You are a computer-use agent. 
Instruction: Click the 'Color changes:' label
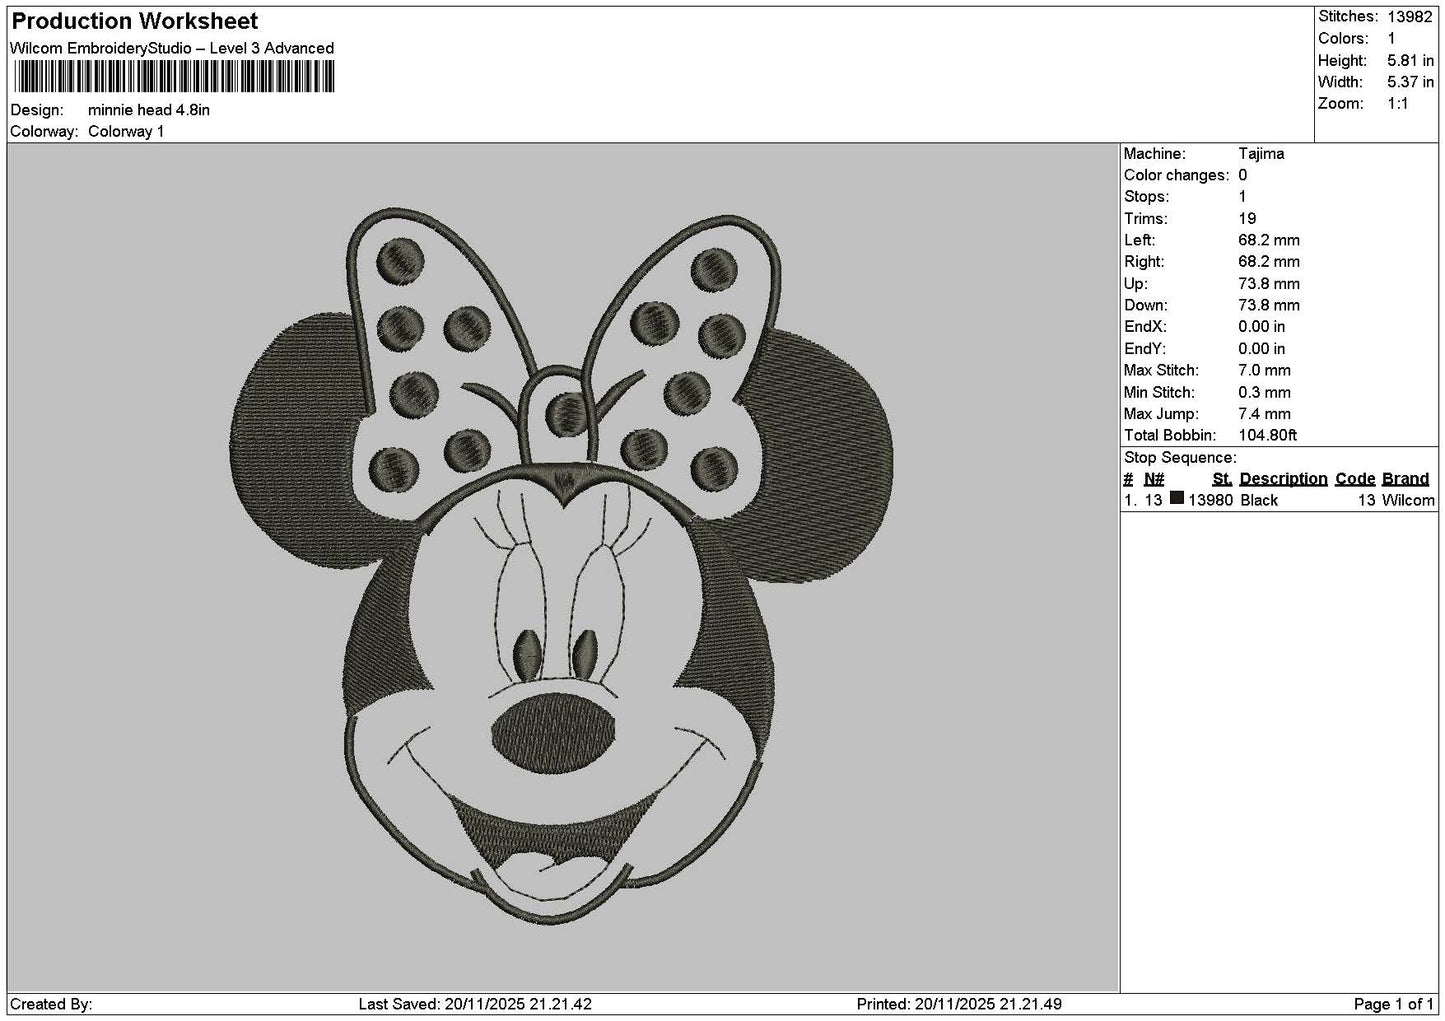pos(1177,175)
